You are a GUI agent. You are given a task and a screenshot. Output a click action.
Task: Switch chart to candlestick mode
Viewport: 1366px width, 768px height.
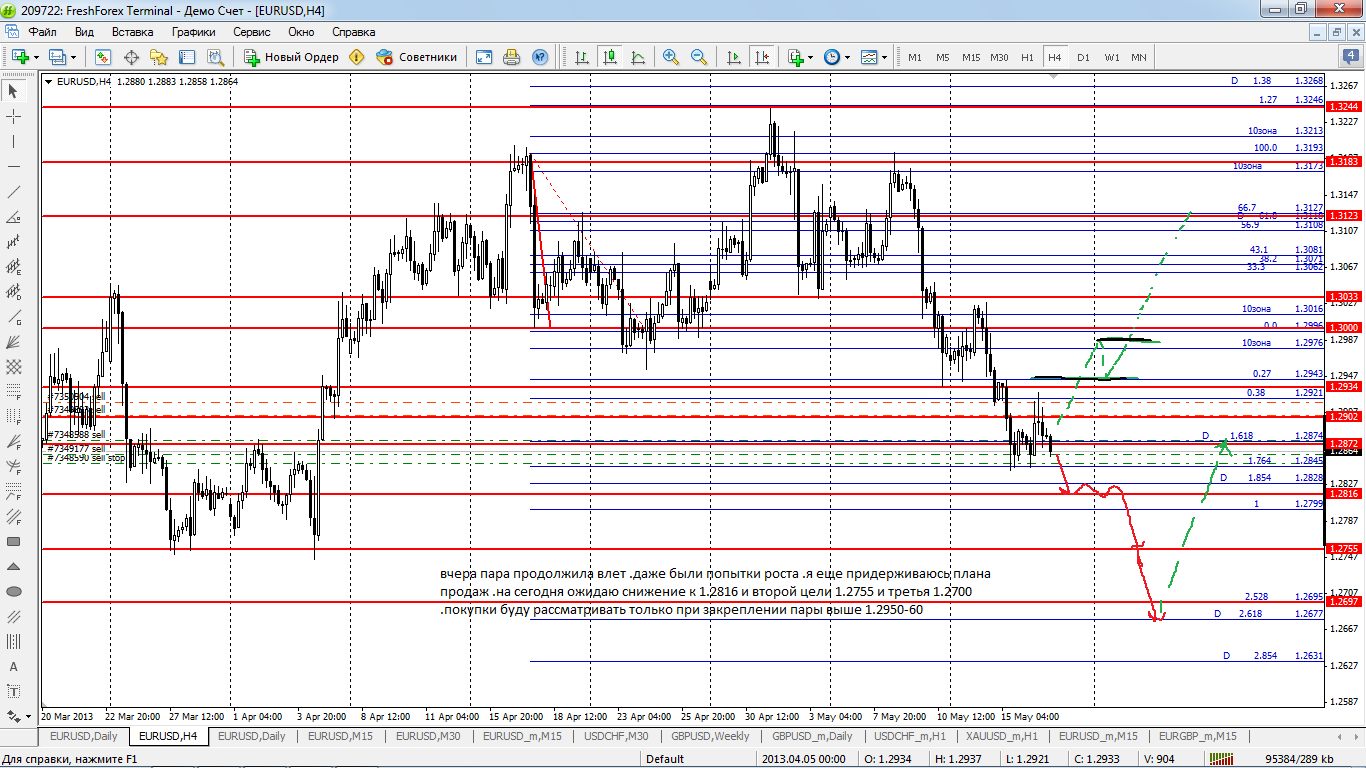[x=608, y=57]
